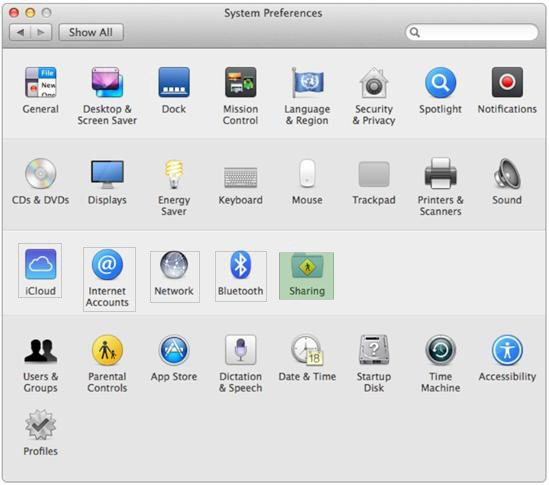The width and height of the screenshot is (549, 485).
Task: Go forward with the right arrow button
Action: pyautogui.click(x=41, y=32)
